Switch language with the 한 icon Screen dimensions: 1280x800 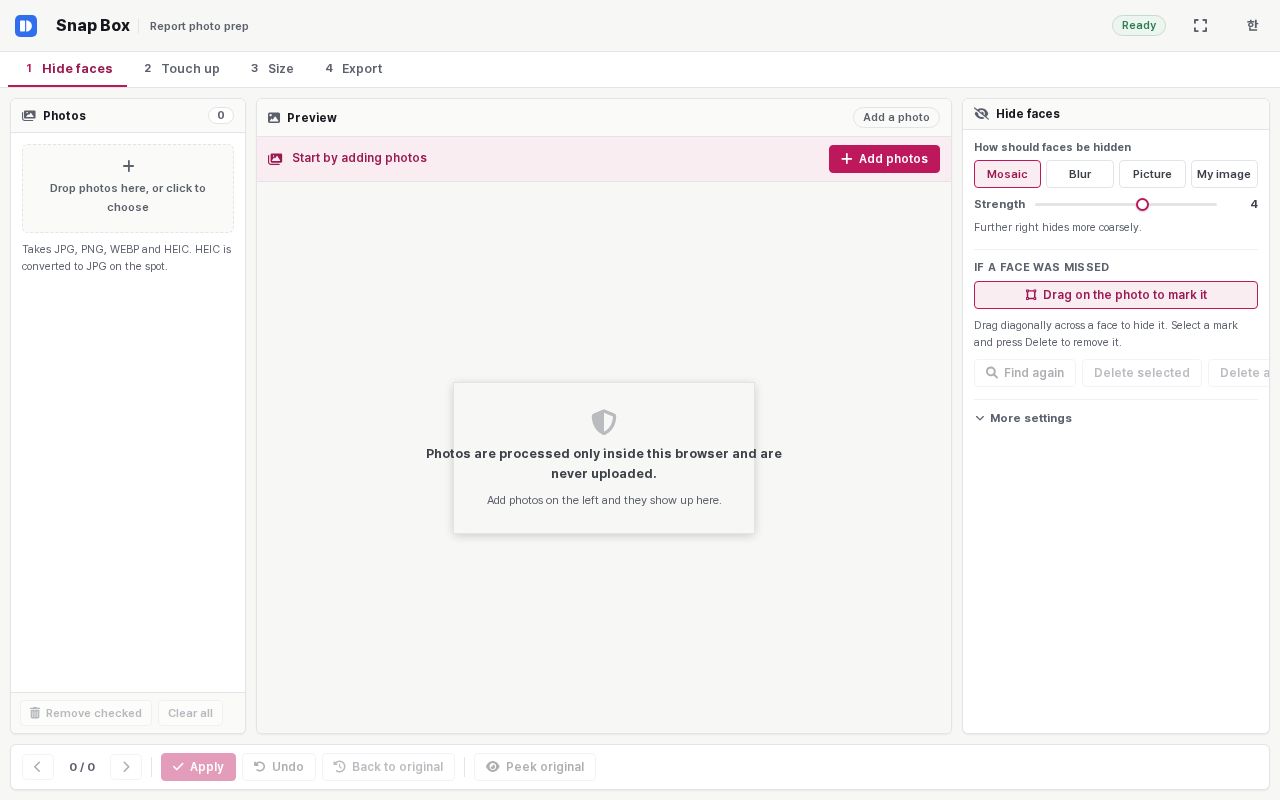pyautogui.click(x=1252, y=26)
